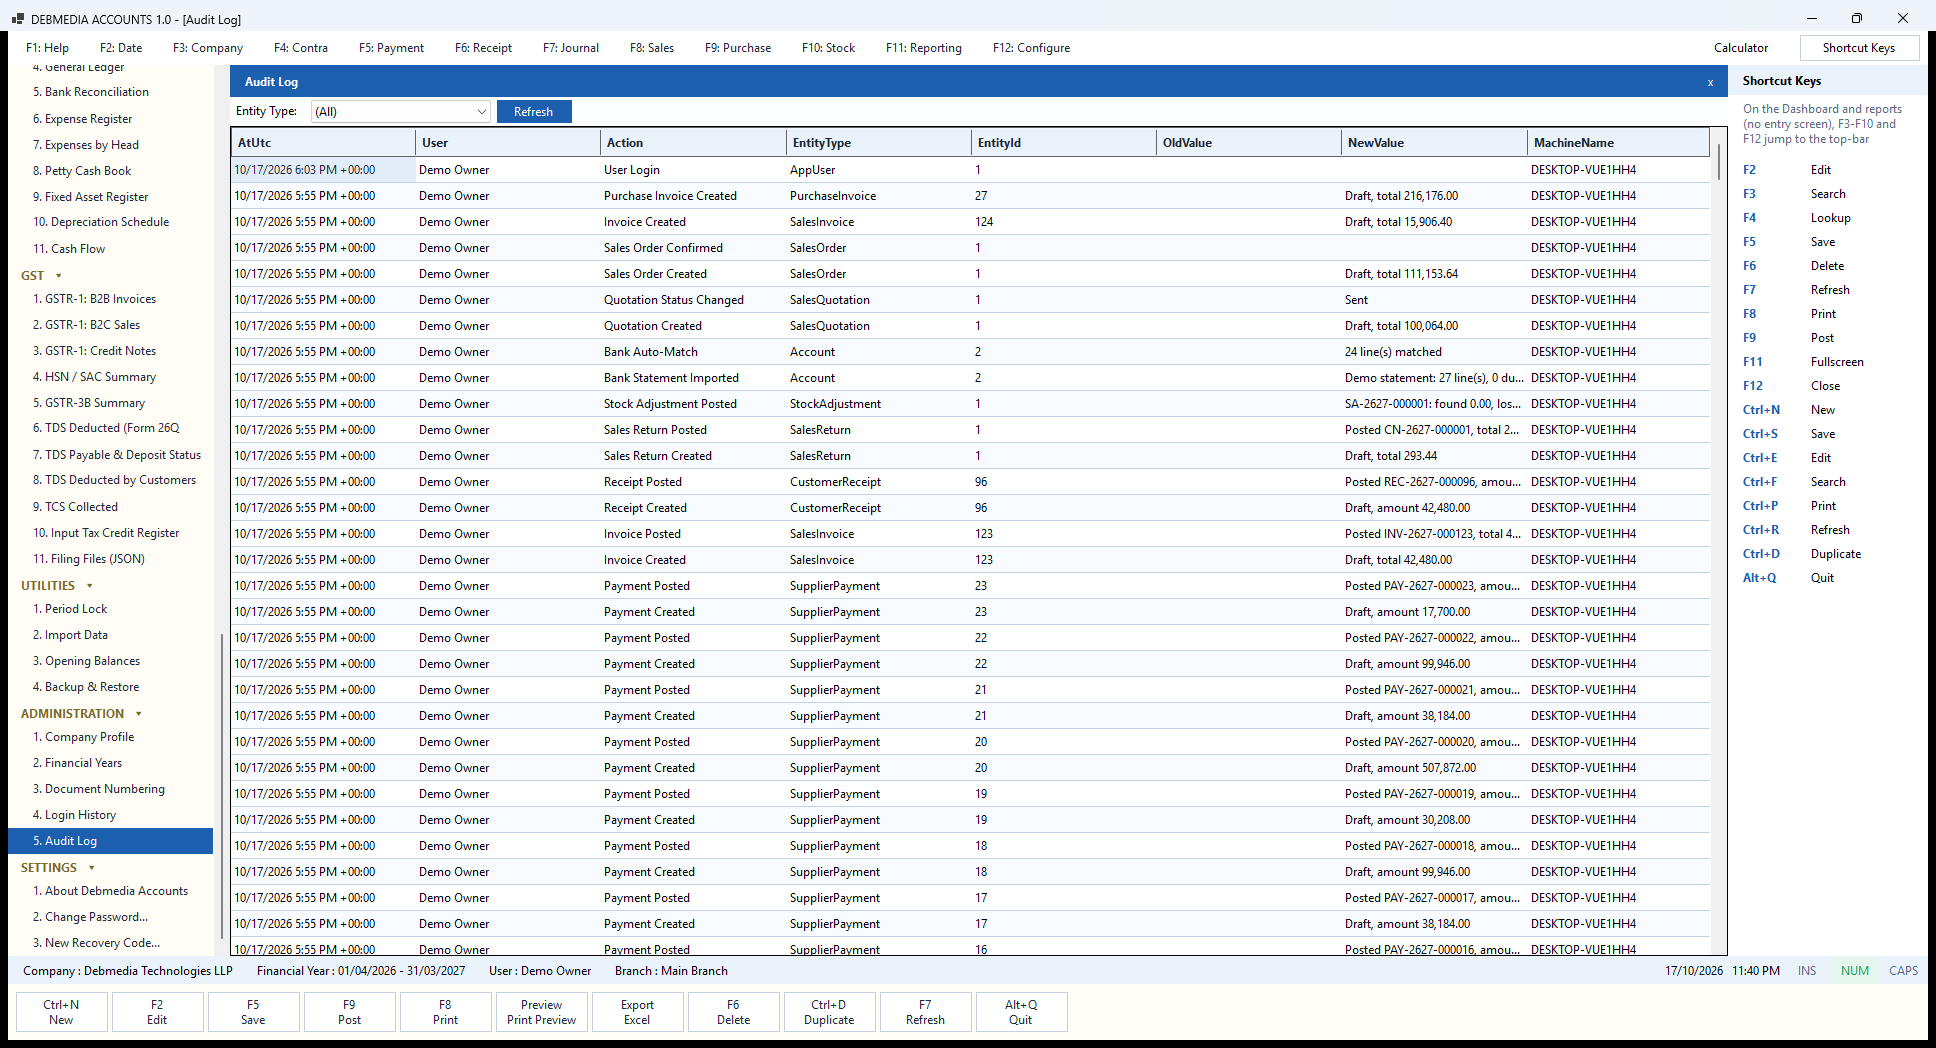Click the Export Excel bottom button
Viewport: 1936px width, 1048px height.
[x=637, y=1012]
